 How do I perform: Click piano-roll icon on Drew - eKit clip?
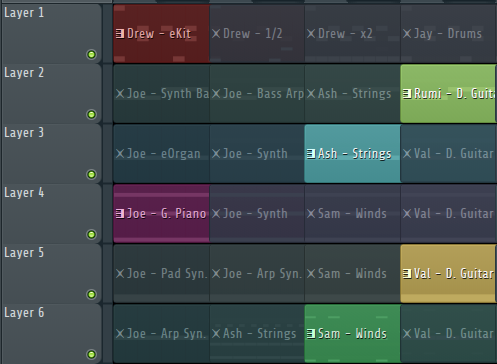click(x=120, y=33)
